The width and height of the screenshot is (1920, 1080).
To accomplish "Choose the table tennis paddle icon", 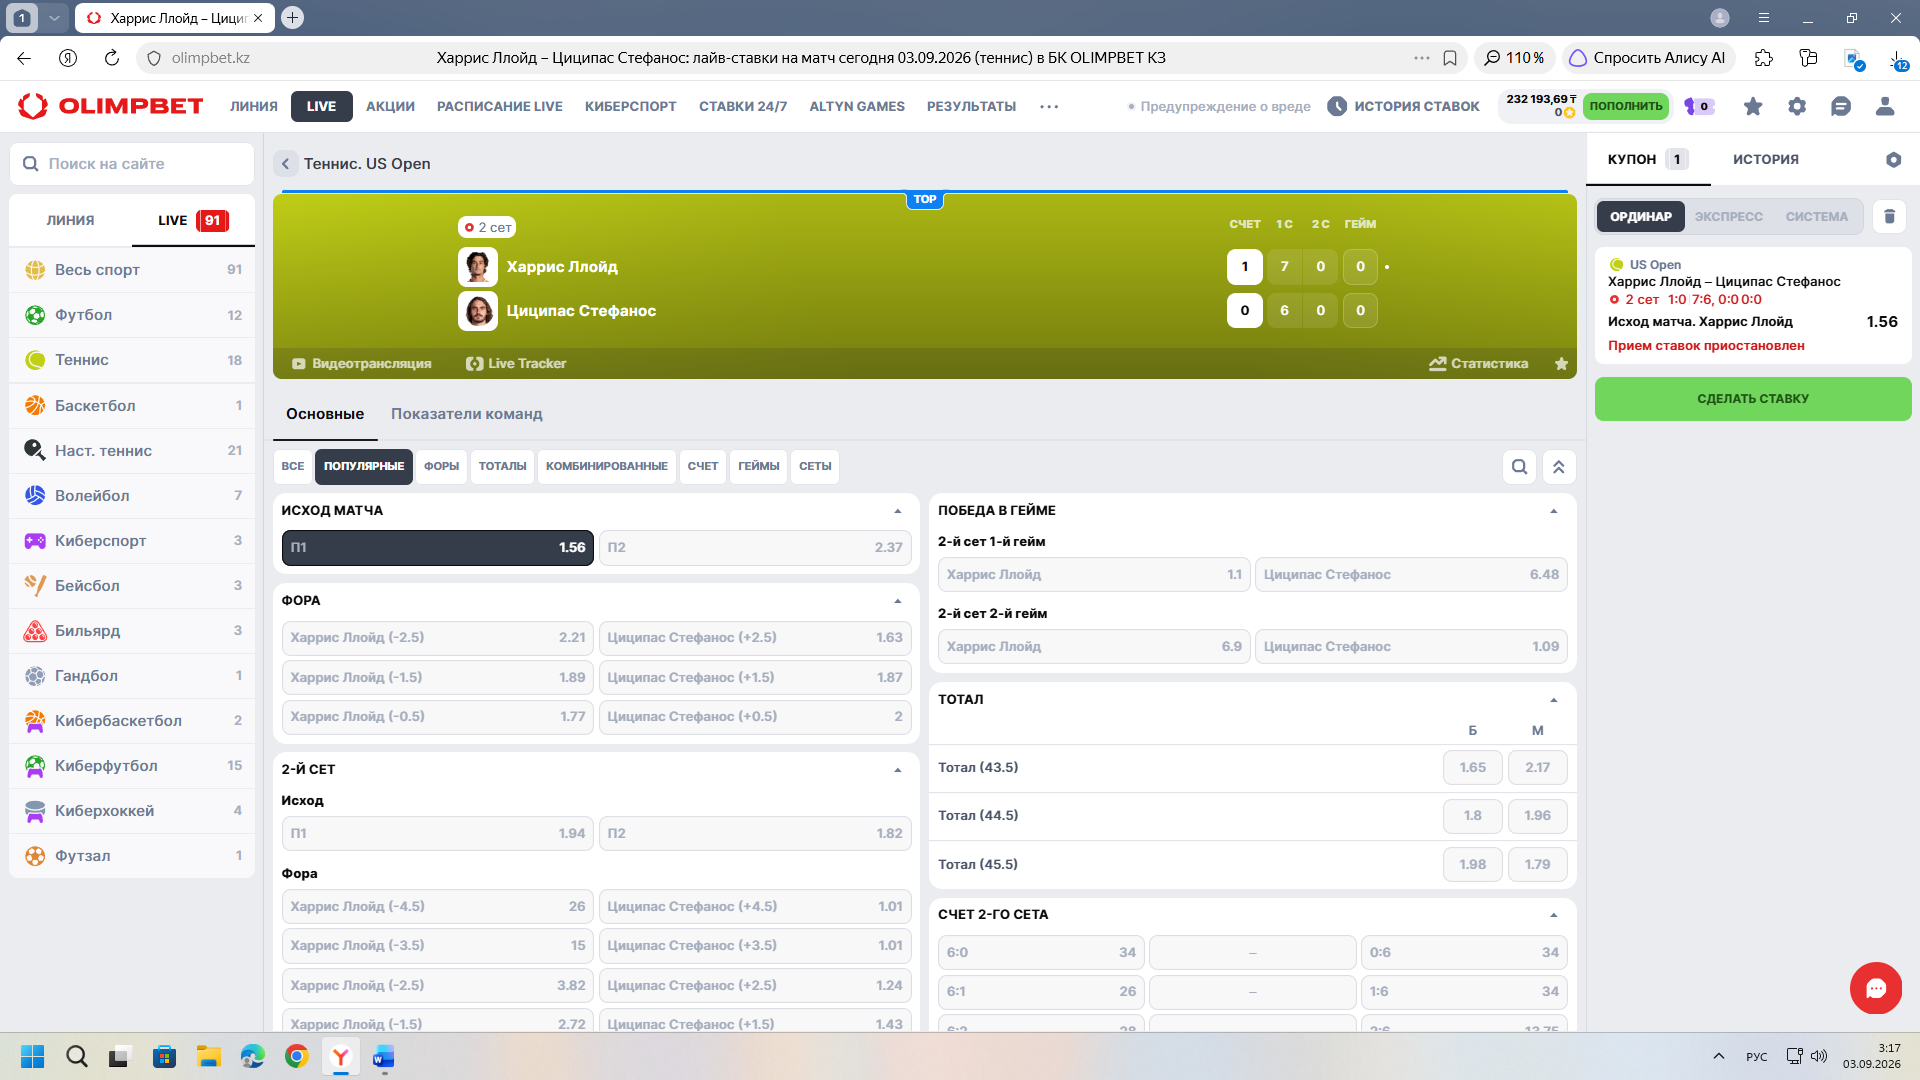I will (x=35, y=450).
